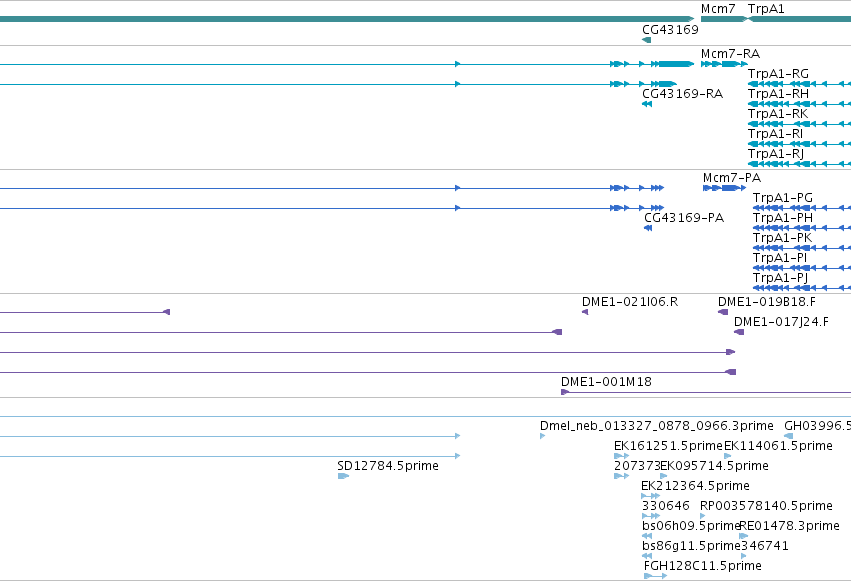Click the bs06h09.5prime EST label
This screenshot has width=851, height=581.
691,526
